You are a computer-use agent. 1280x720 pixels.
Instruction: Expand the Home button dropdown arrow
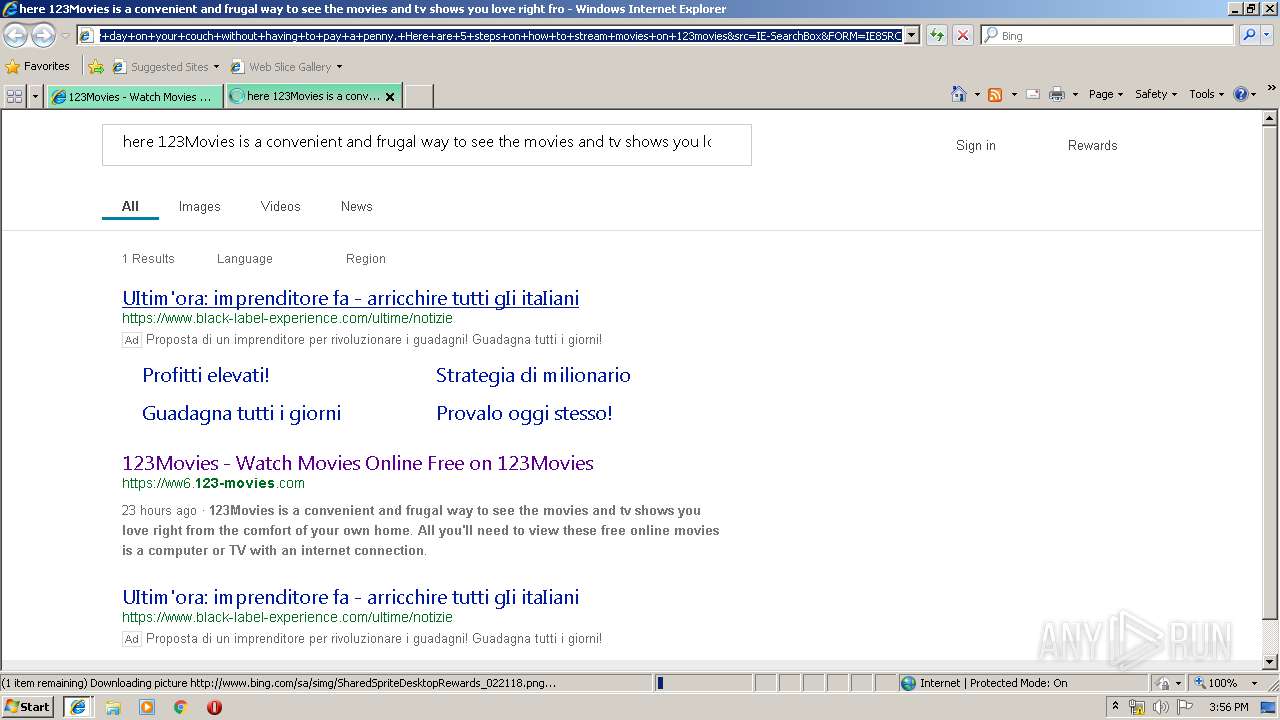coord(977,94)
